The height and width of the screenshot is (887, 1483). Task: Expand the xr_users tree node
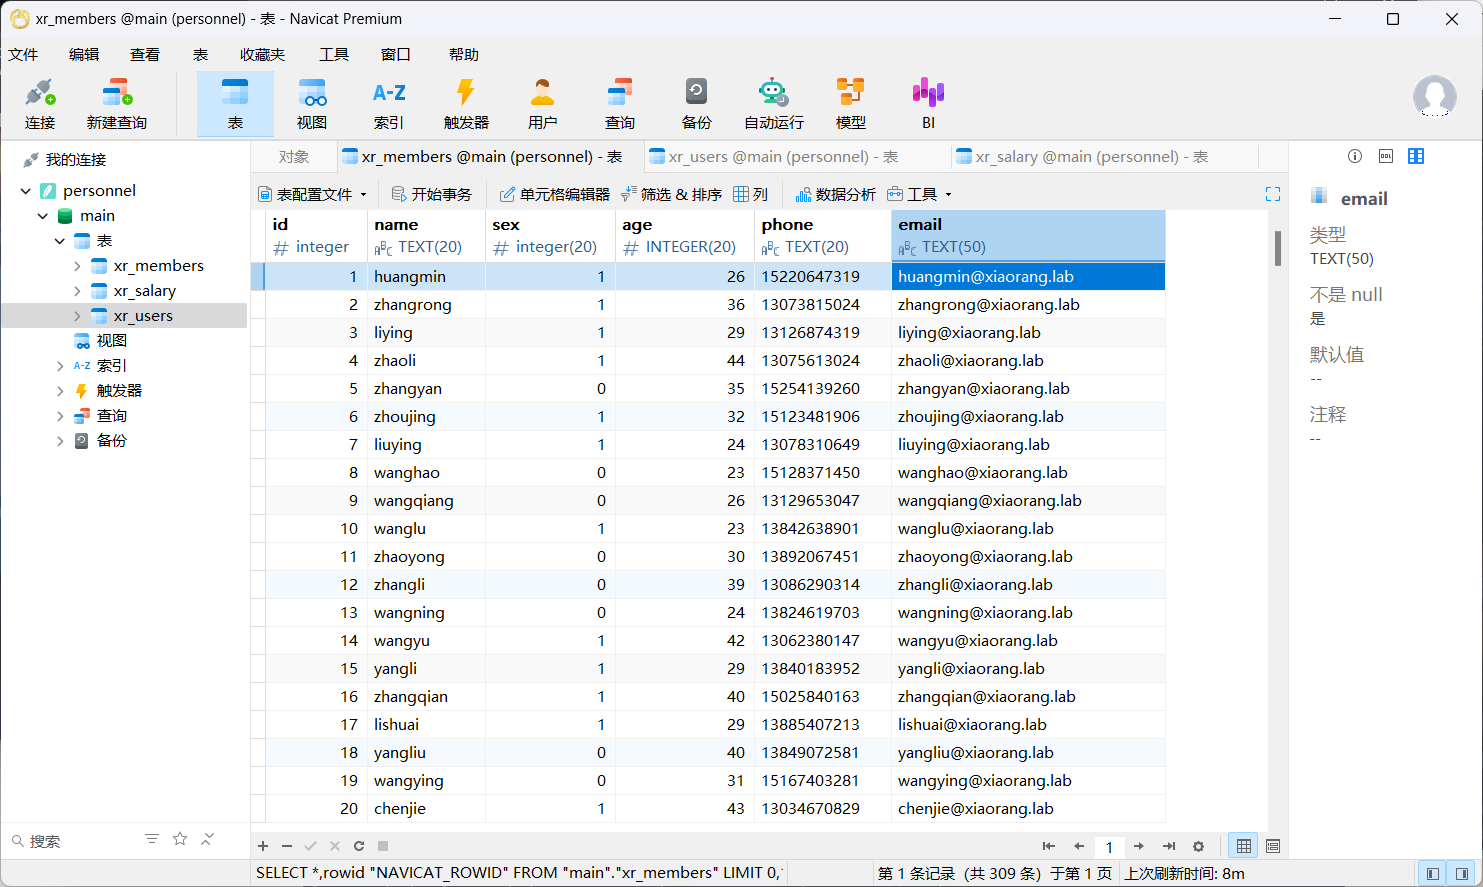(x=77, y=316)
